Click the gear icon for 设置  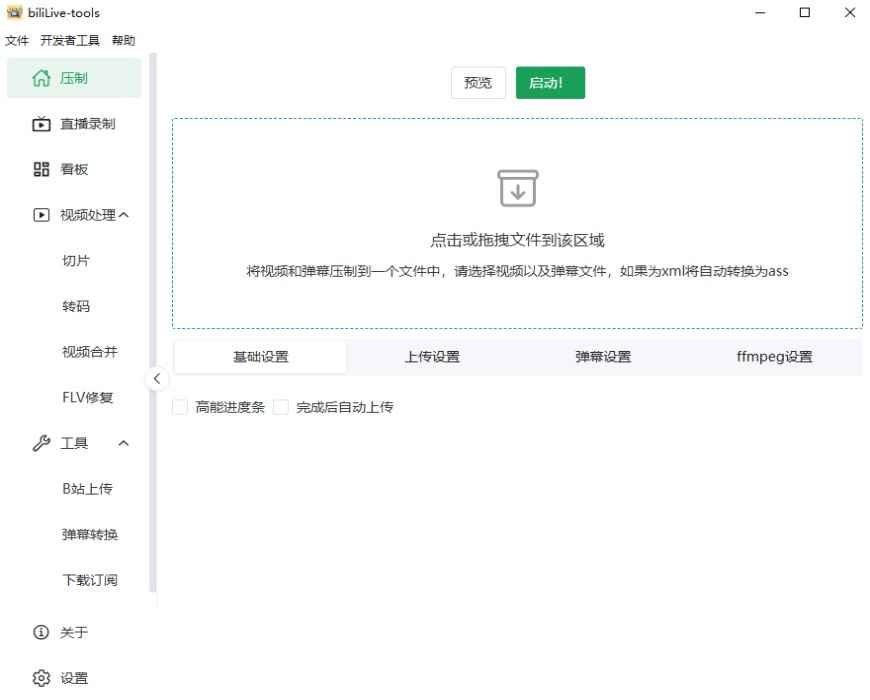pos(41,678)
